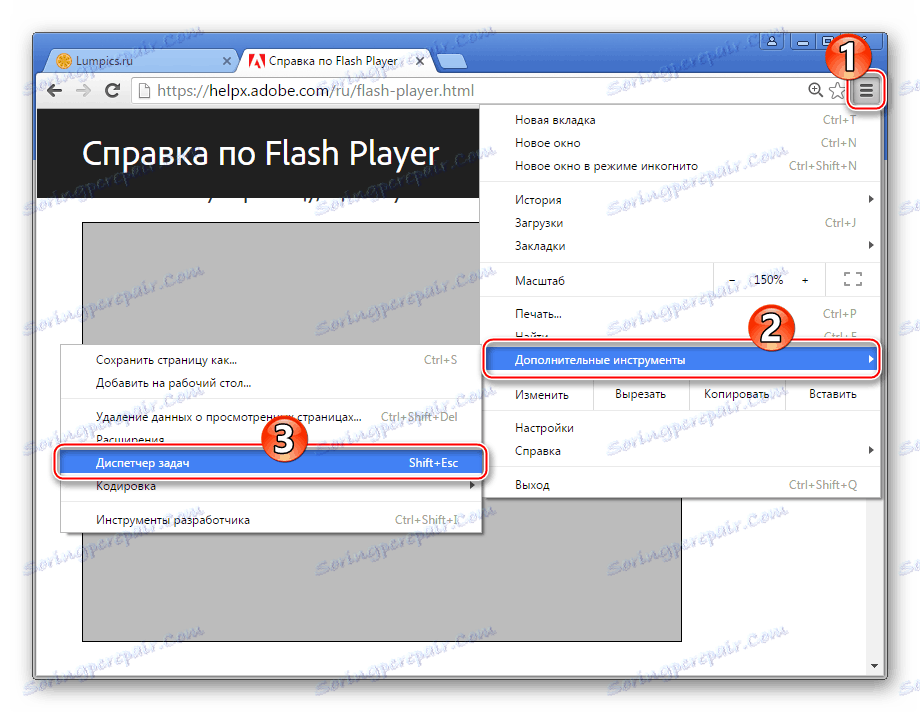Click the Вырезать button
Image resolution: width=920 pixels, height=712 pixels.
coord(640,394)
